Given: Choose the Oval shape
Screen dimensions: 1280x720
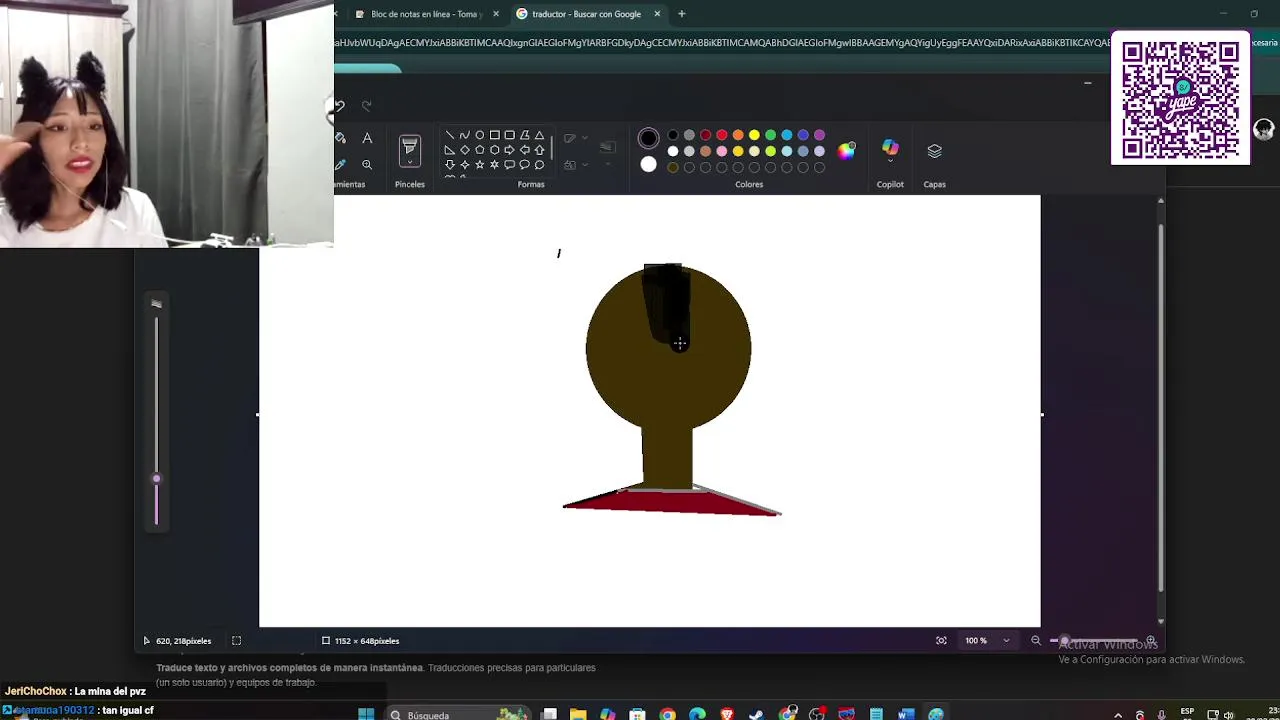Looking at the screenshot, I should [479, 135].
